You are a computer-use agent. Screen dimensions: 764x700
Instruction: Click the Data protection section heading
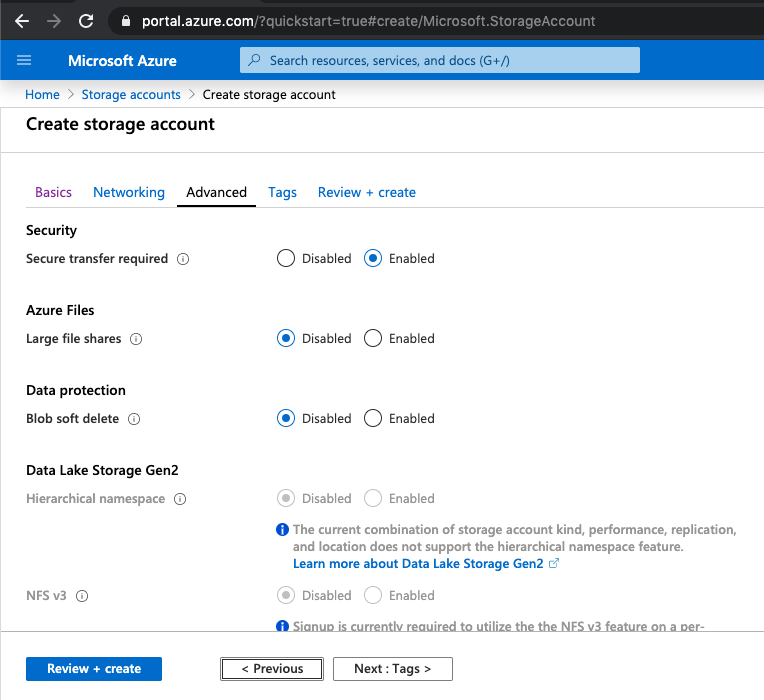(76, 390)
